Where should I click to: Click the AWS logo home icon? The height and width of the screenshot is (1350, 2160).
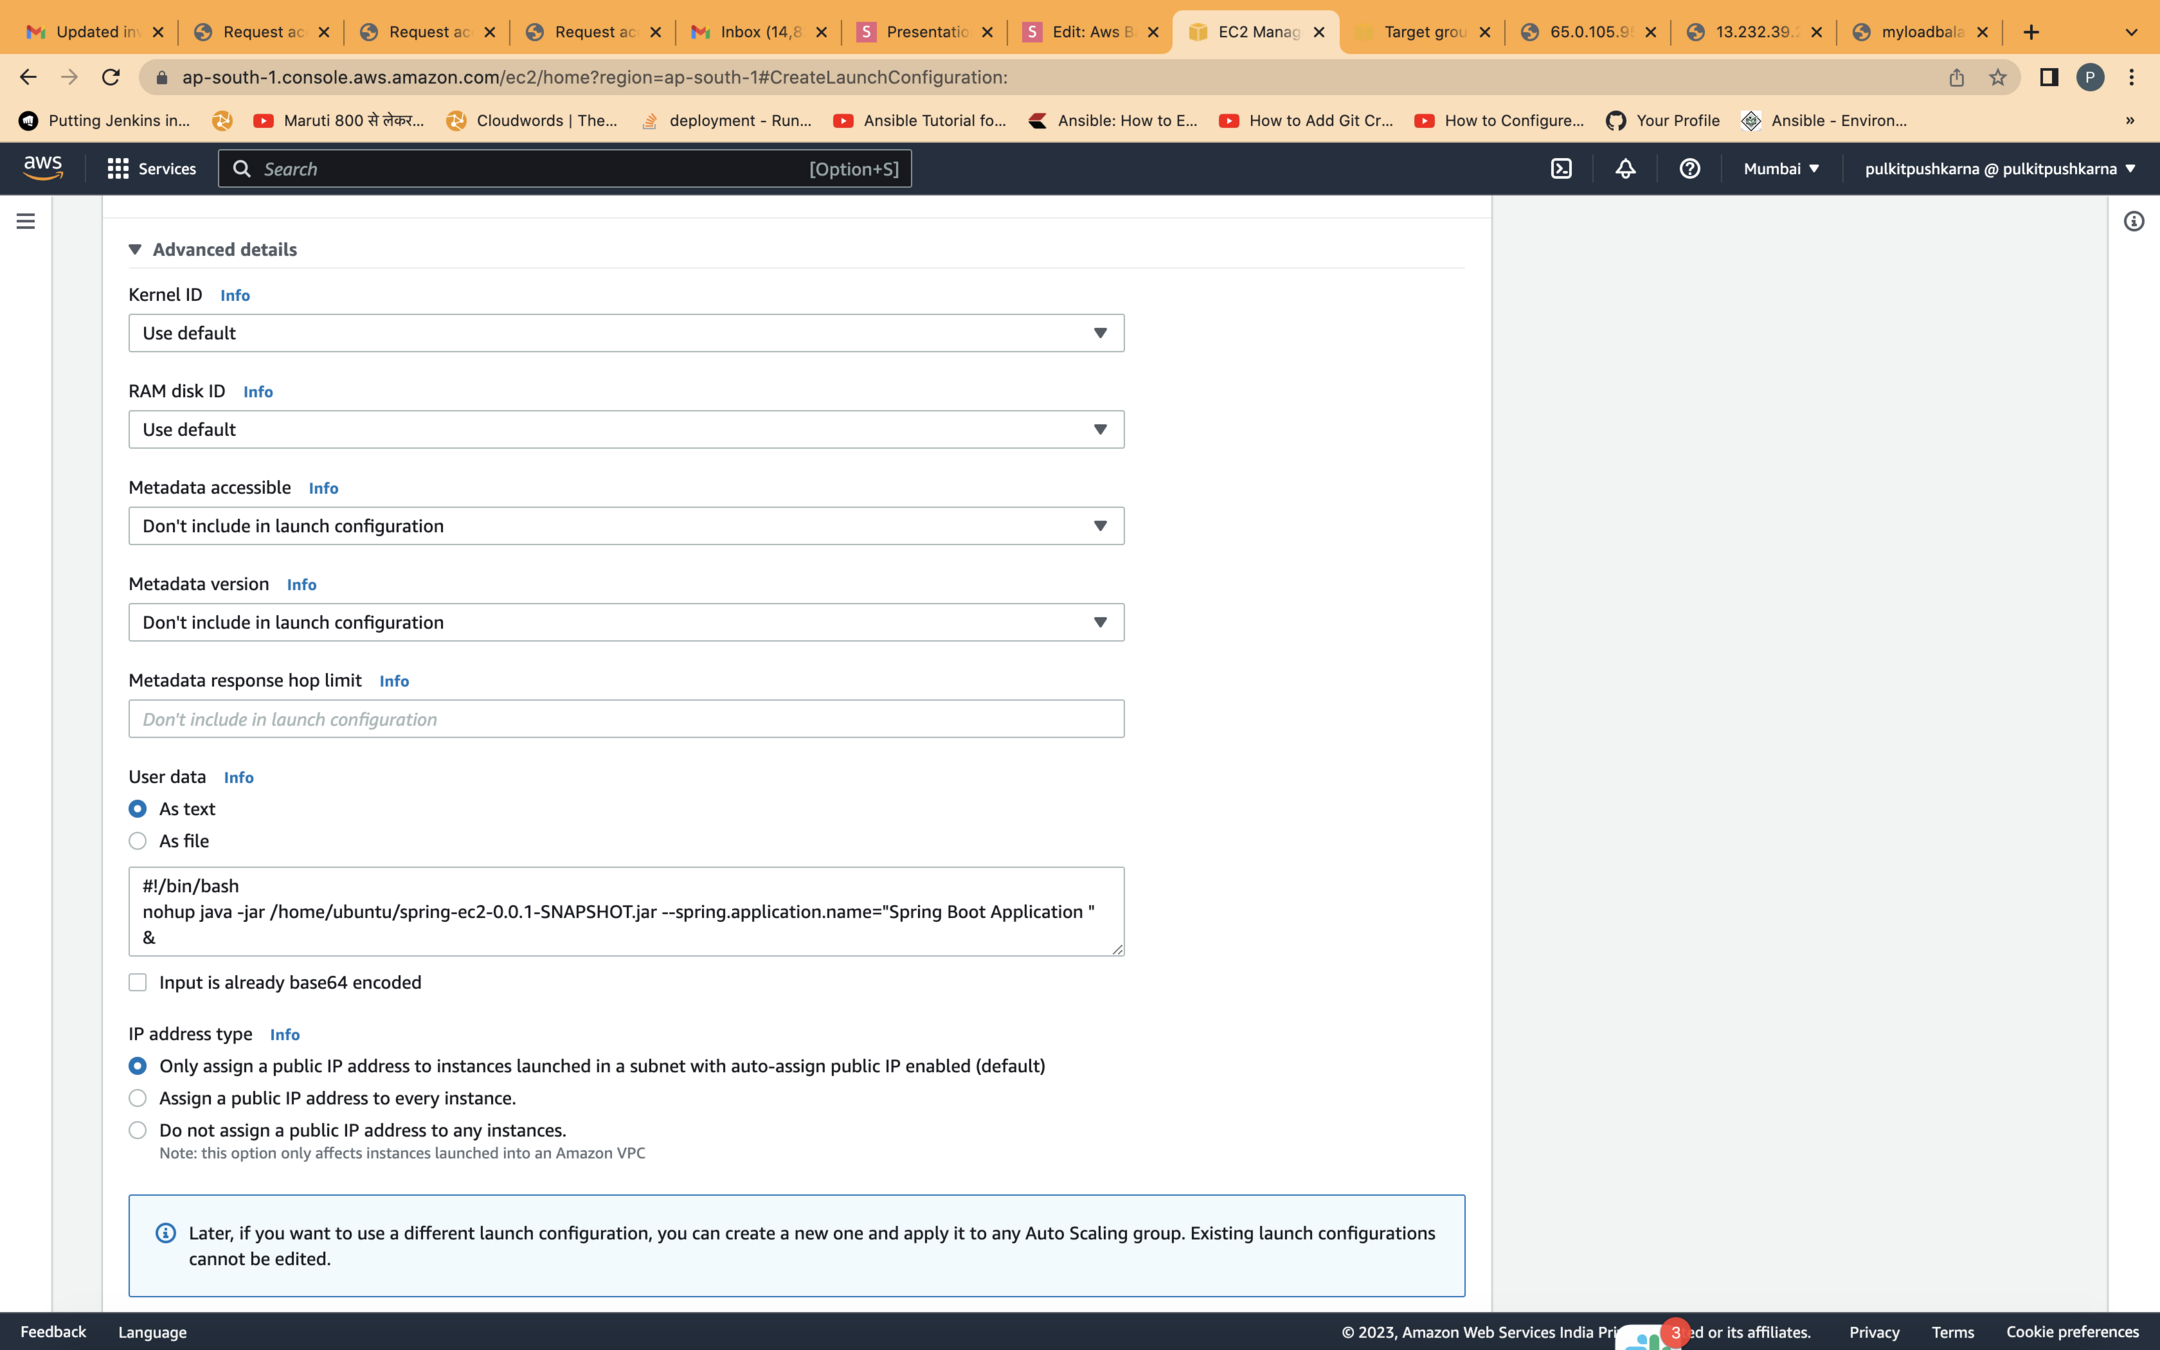pyautogui.click(x=43, y=168)
